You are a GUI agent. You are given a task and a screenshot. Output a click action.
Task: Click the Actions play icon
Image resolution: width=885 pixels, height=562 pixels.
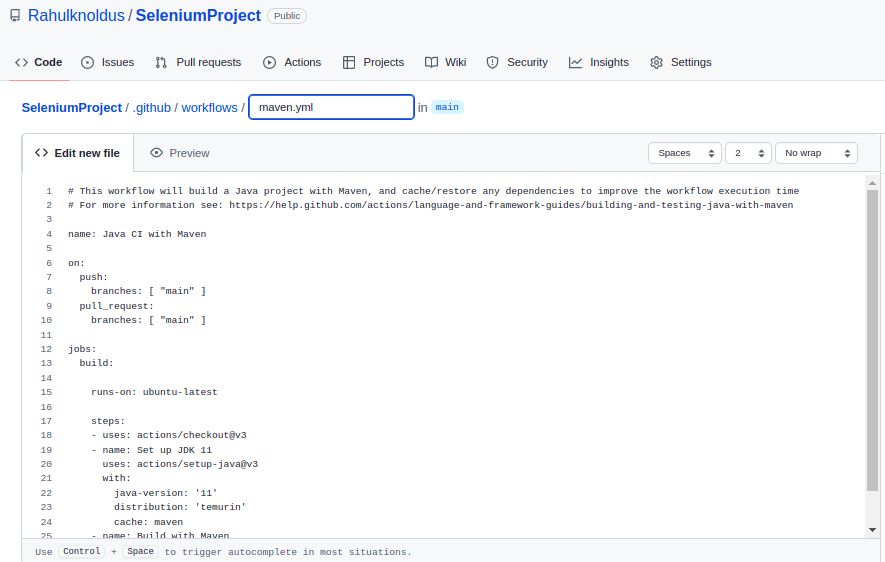tap(270, 62)
